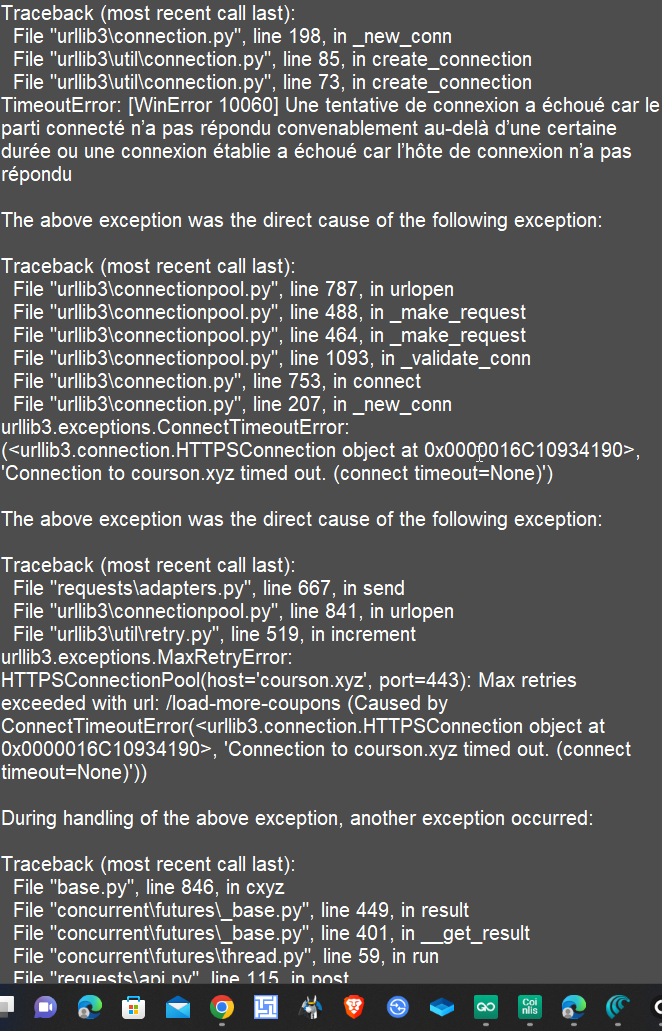Click 'During handling of the above exception' line

[297, 818]
